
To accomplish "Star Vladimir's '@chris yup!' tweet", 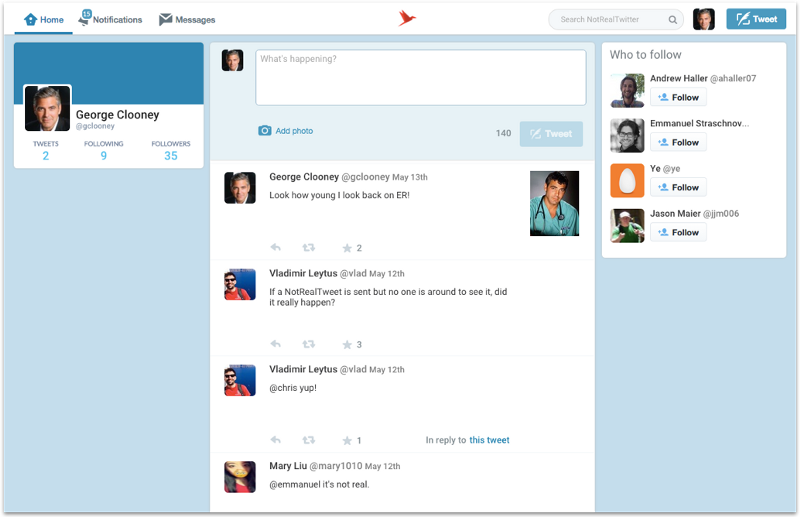I will [347, 440].
